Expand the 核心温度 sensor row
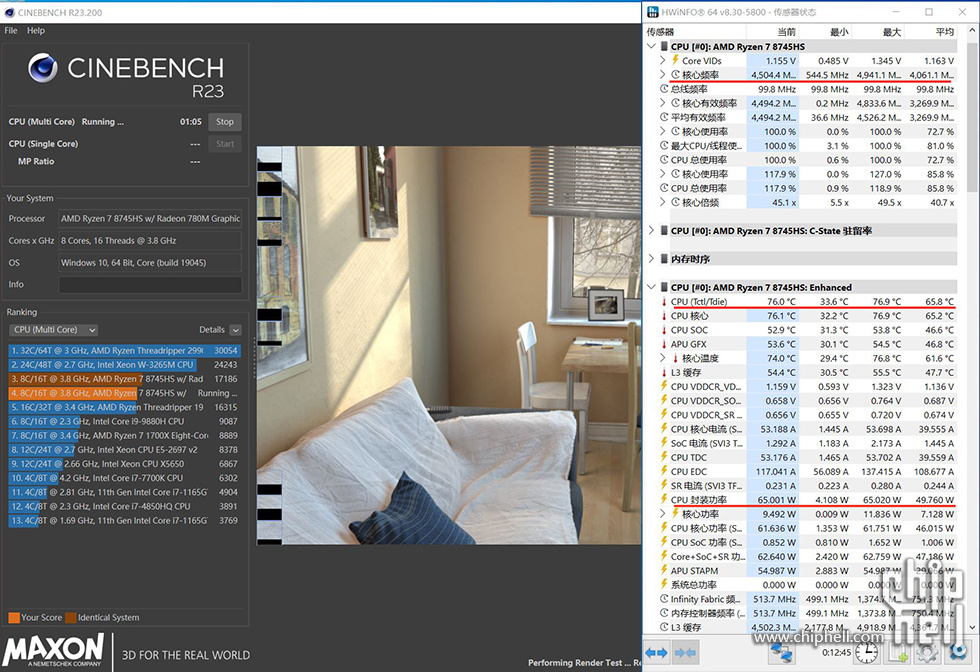 pyautogui.click(x=662, y=358)
